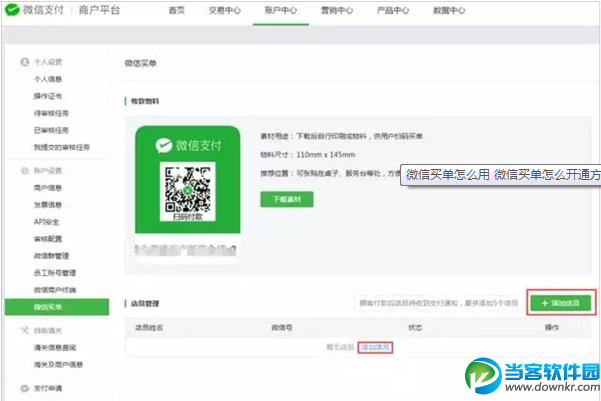Open 员工账号管理 in sidebar

tap(55, 273)
